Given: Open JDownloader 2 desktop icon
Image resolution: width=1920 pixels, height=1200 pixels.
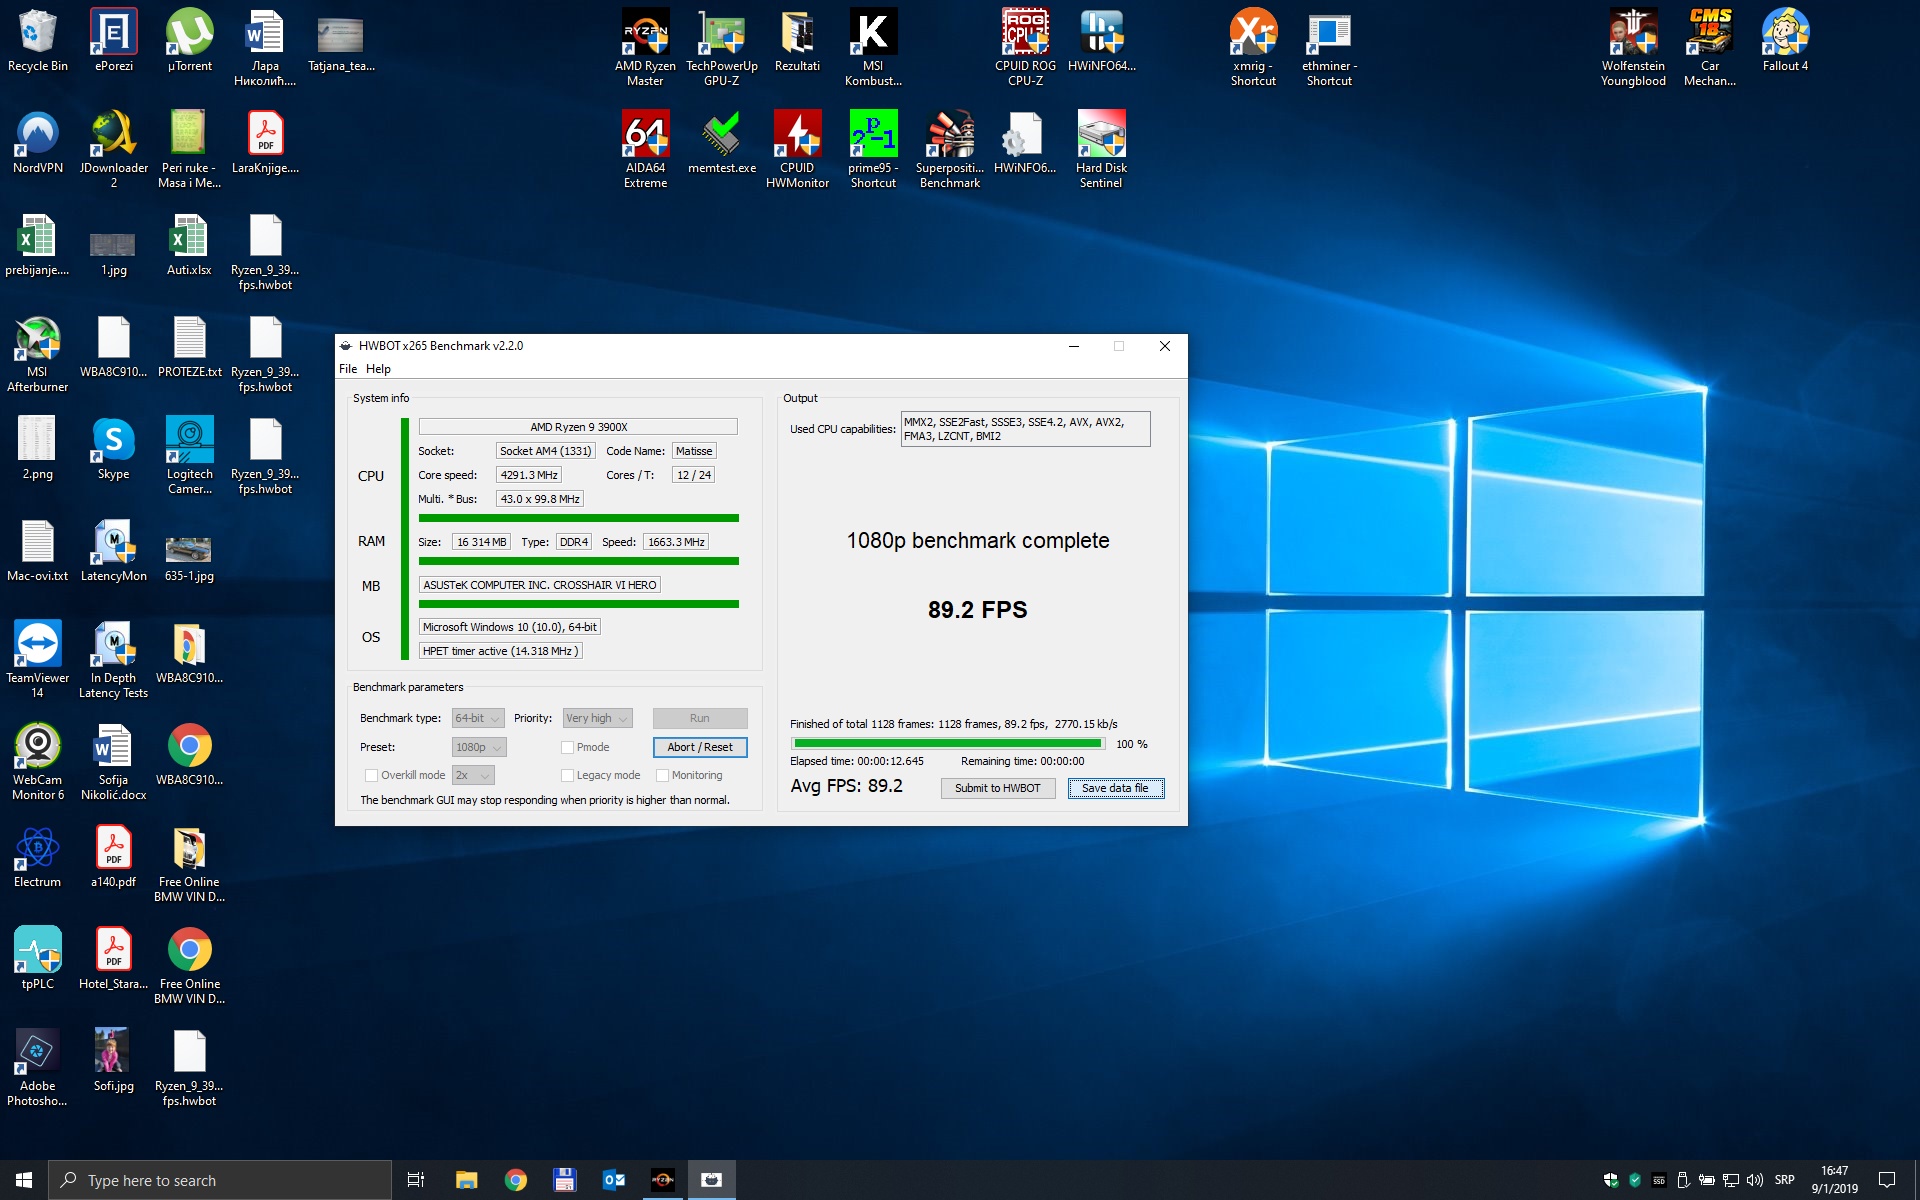Looking at the screenshot, I should click(113, 149).
